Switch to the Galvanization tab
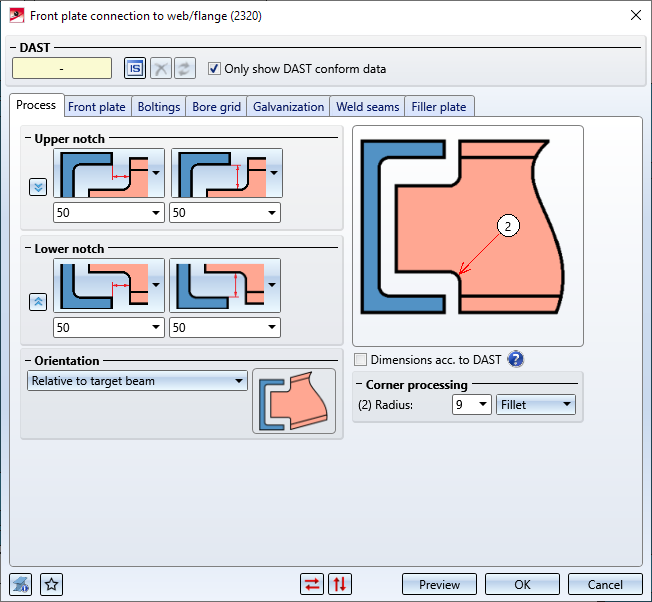Viewport: 652px width, 602px height. [x=289, y=107]
